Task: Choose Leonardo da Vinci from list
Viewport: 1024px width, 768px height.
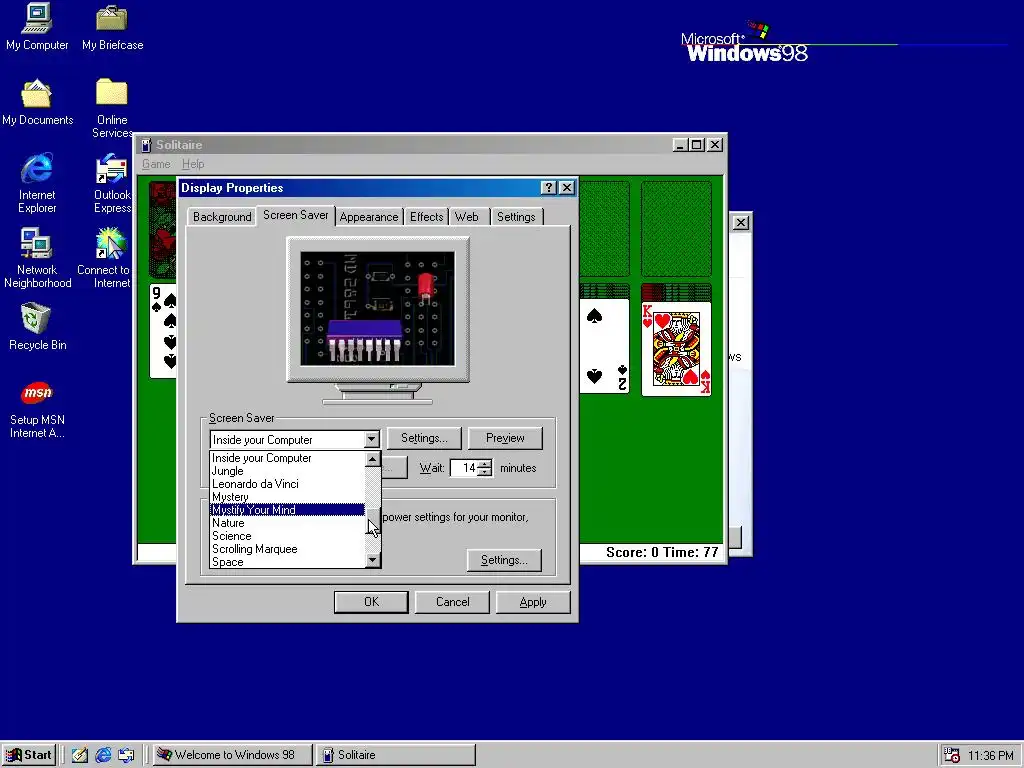Action: [x=287, y=484]
